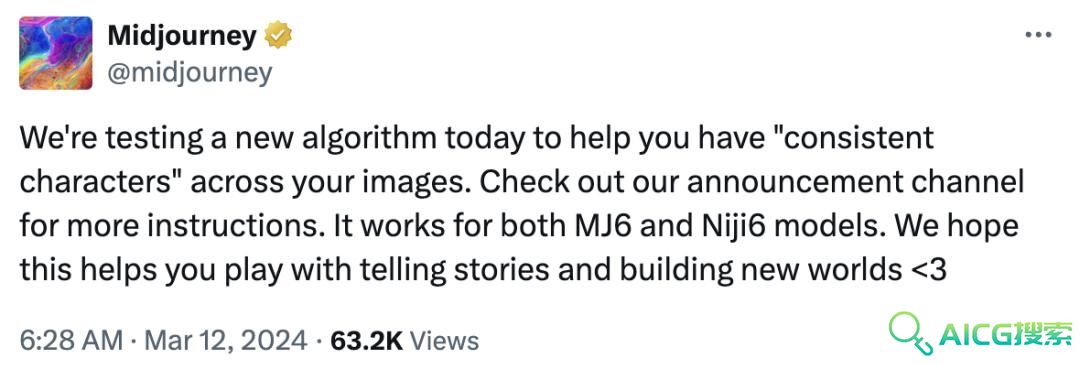
Task: Click the 63.2K view count
Action: 366,340
